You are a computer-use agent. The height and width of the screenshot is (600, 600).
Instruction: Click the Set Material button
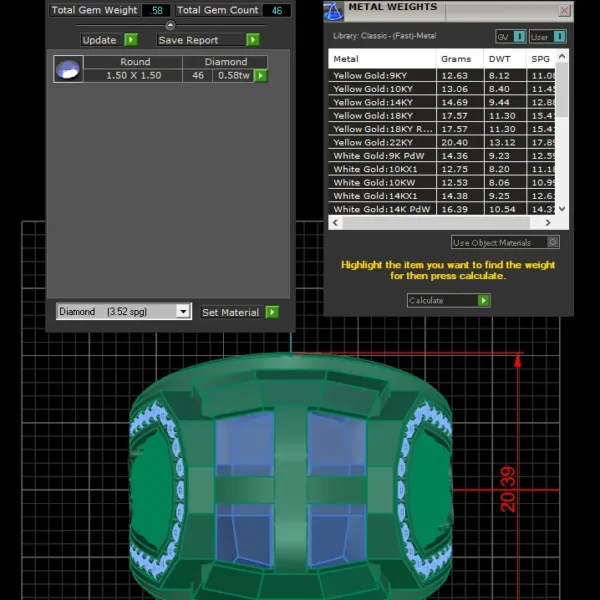tap(240, 312)
